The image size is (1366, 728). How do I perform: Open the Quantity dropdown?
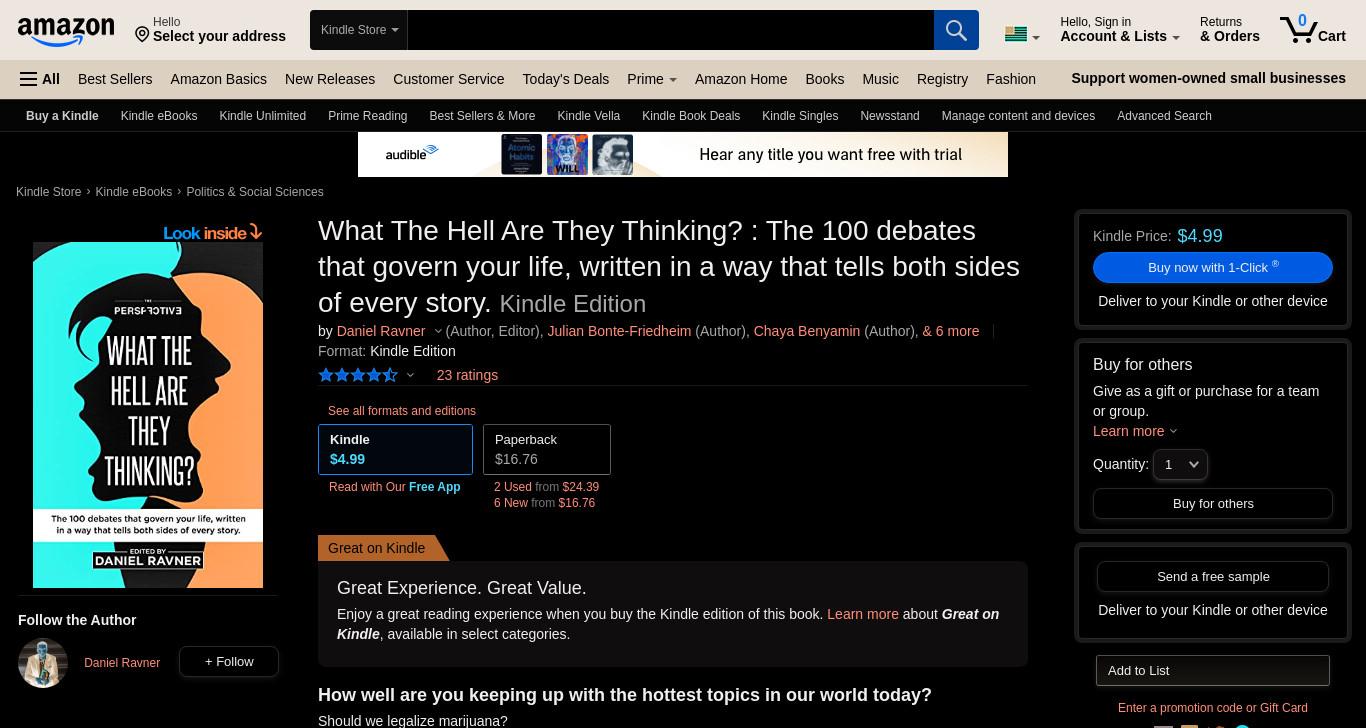[x=1180, y=464]
